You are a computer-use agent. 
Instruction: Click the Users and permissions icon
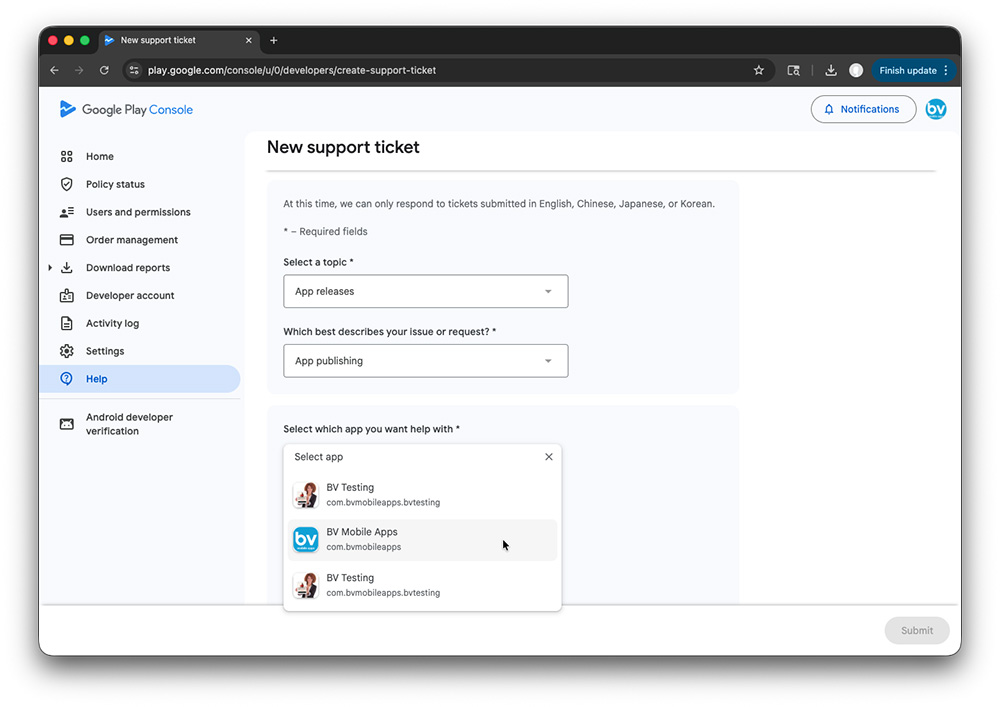pyautogui.click(x=66, y=212)
